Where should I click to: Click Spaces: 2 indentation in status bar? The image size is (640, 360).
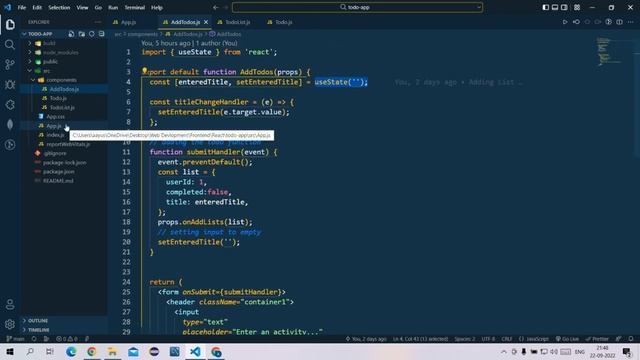coord(464,339)
